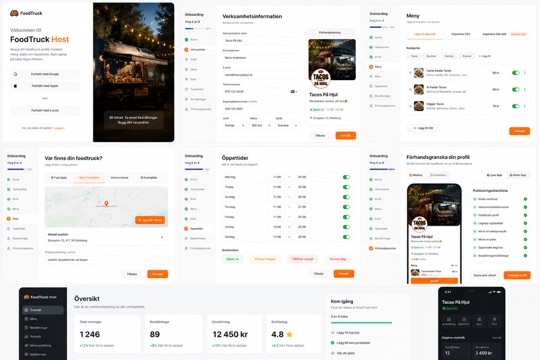Click Fortsätt med Apple button
This screenshot has width=540, height=360.
coord(45,86)
